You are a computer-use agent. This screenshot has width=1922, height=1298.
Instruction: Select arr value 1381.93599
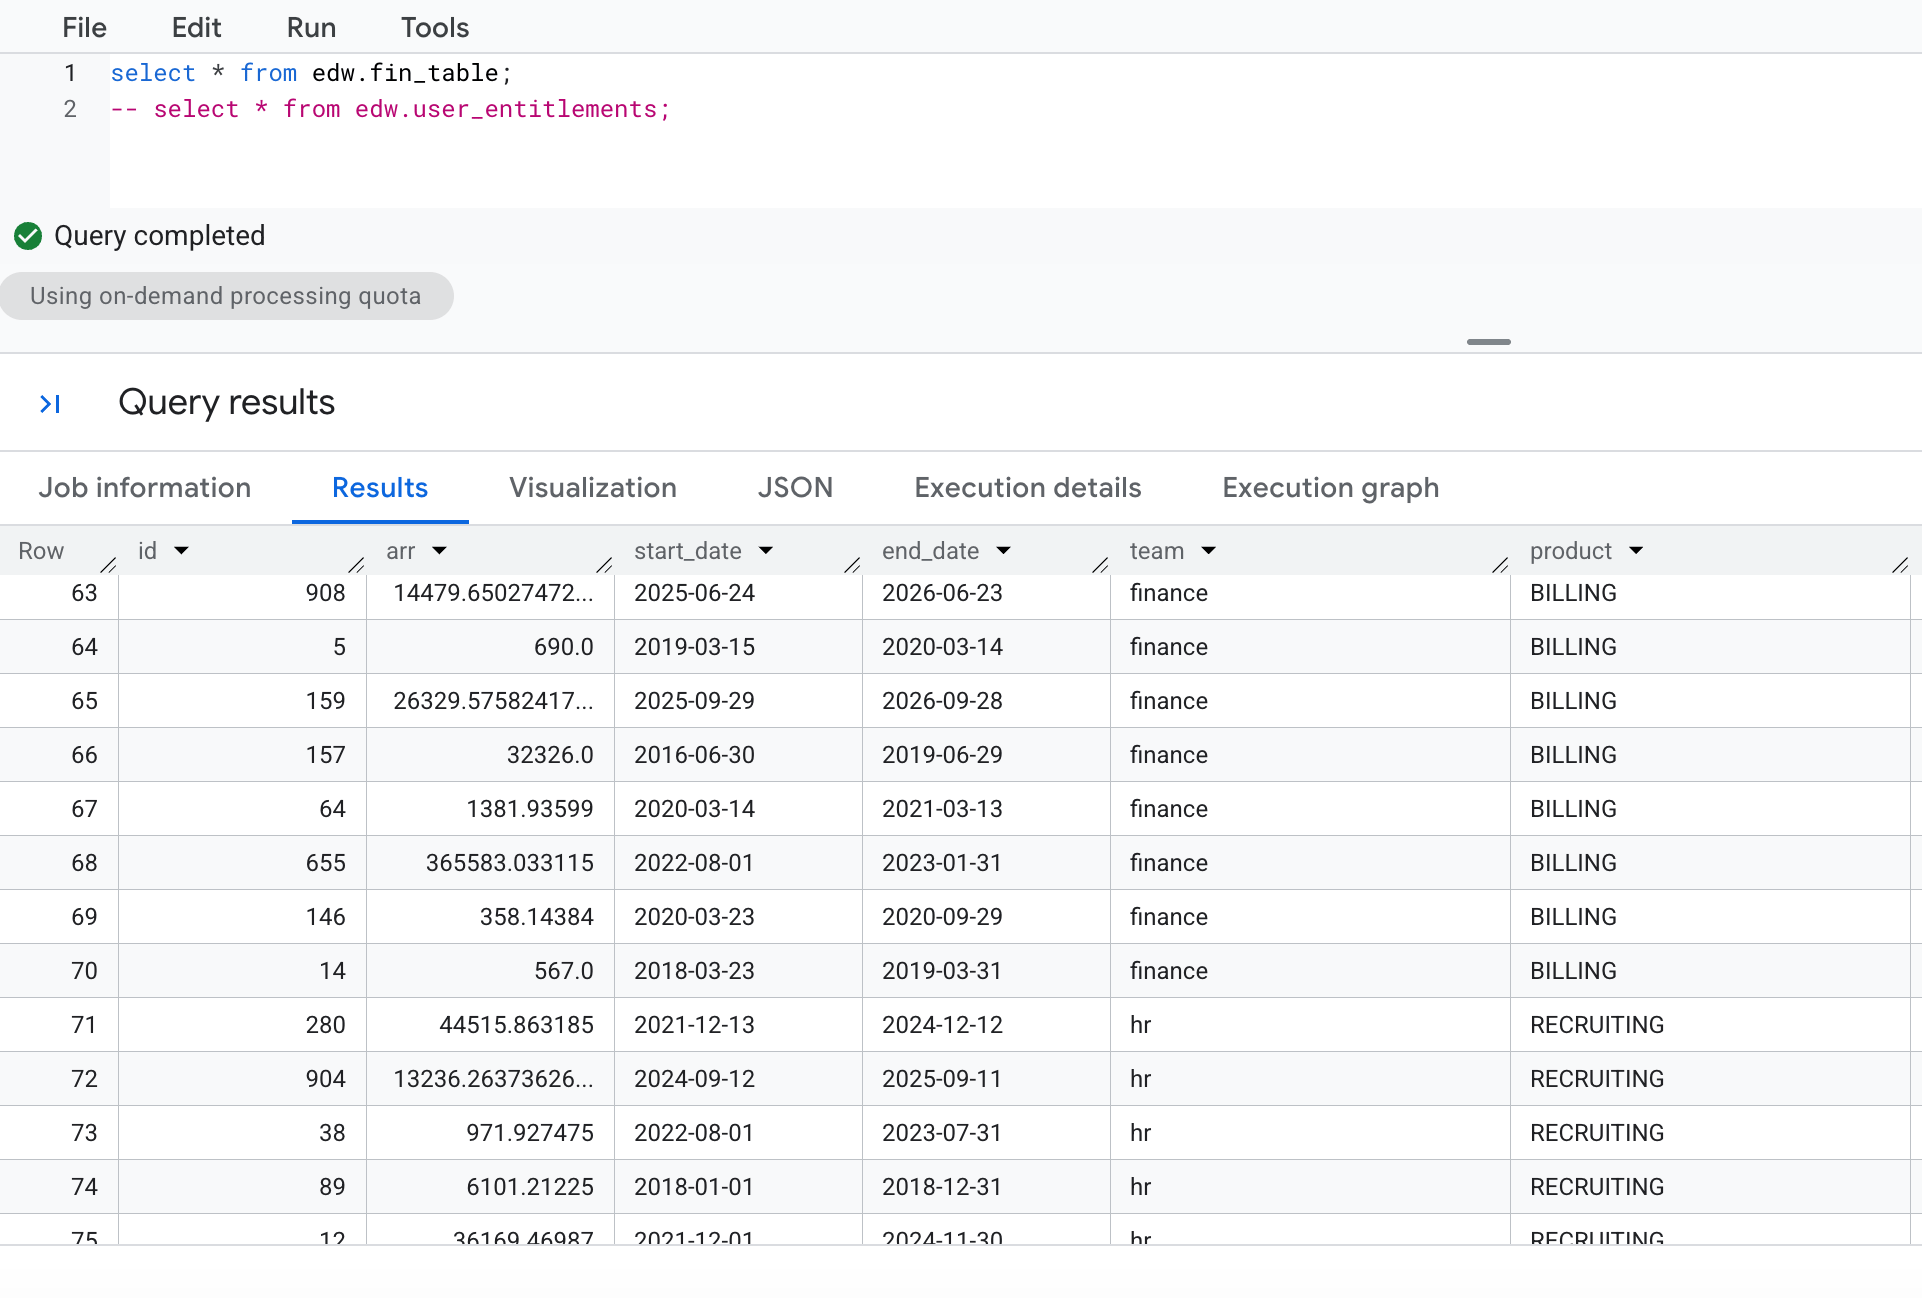(x=530, y=809)
